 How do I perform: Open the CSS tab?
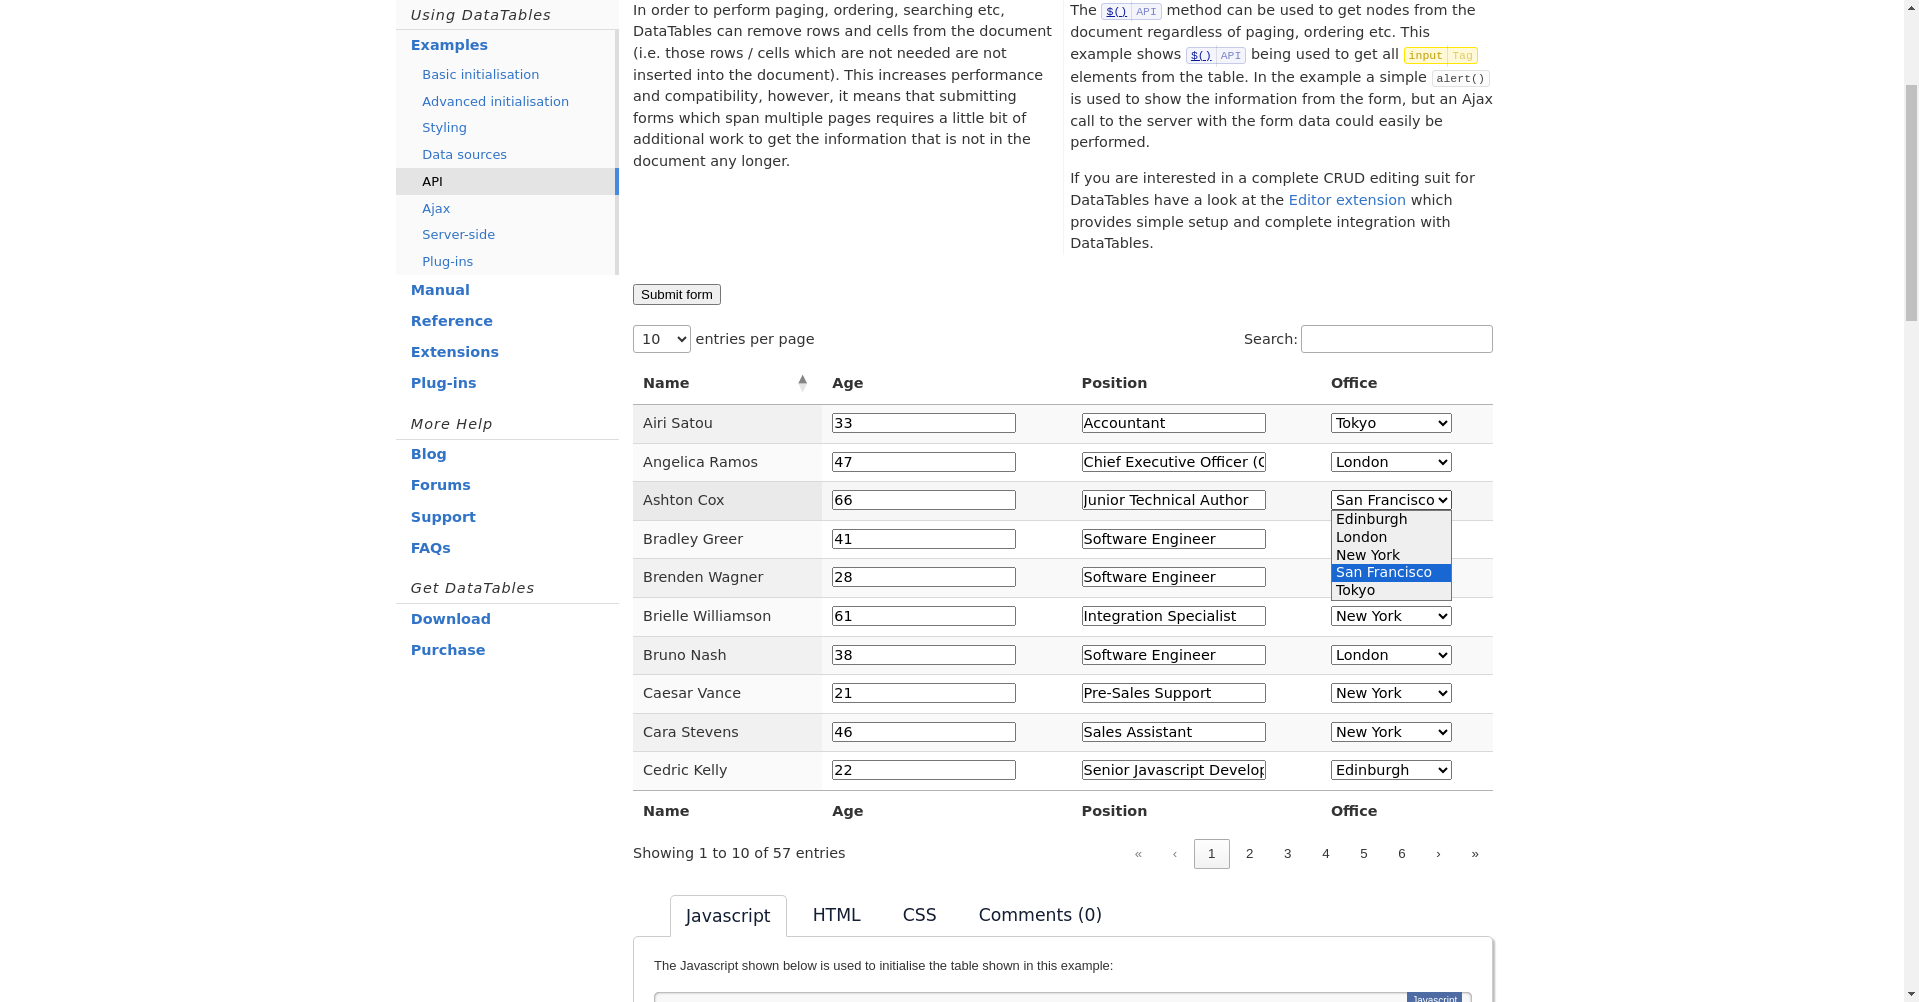(919, 915)
